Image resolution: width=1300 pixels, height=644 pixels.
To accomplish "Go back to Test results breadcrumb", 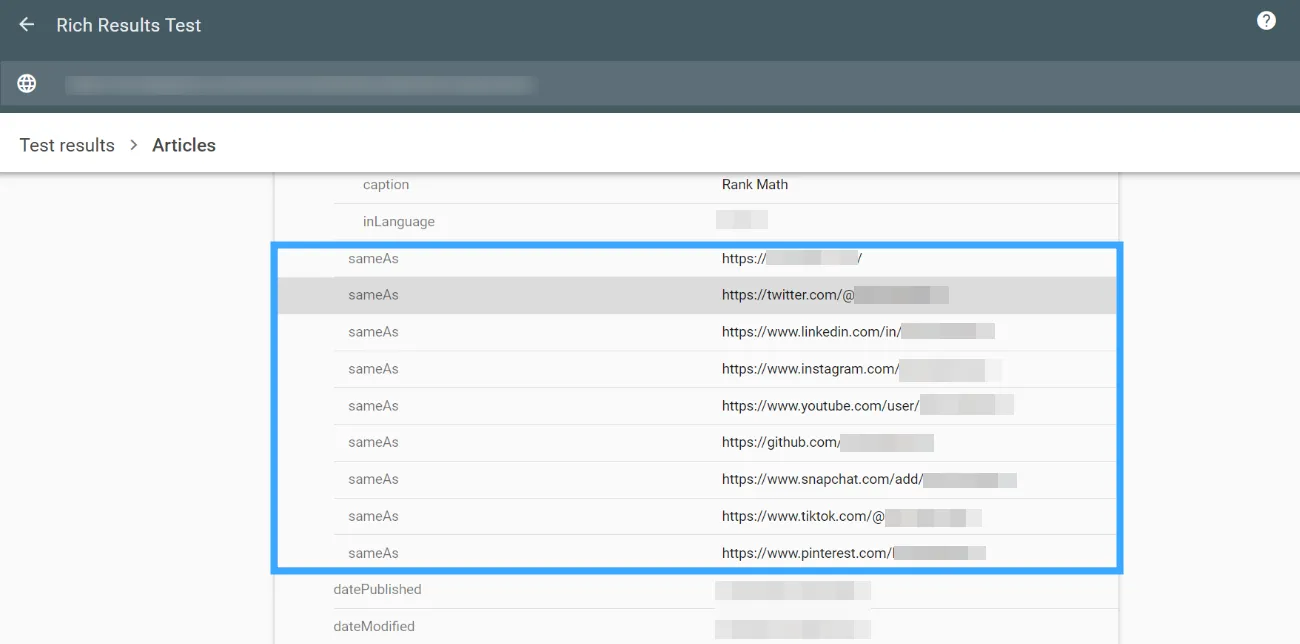I will pos(67,145).
